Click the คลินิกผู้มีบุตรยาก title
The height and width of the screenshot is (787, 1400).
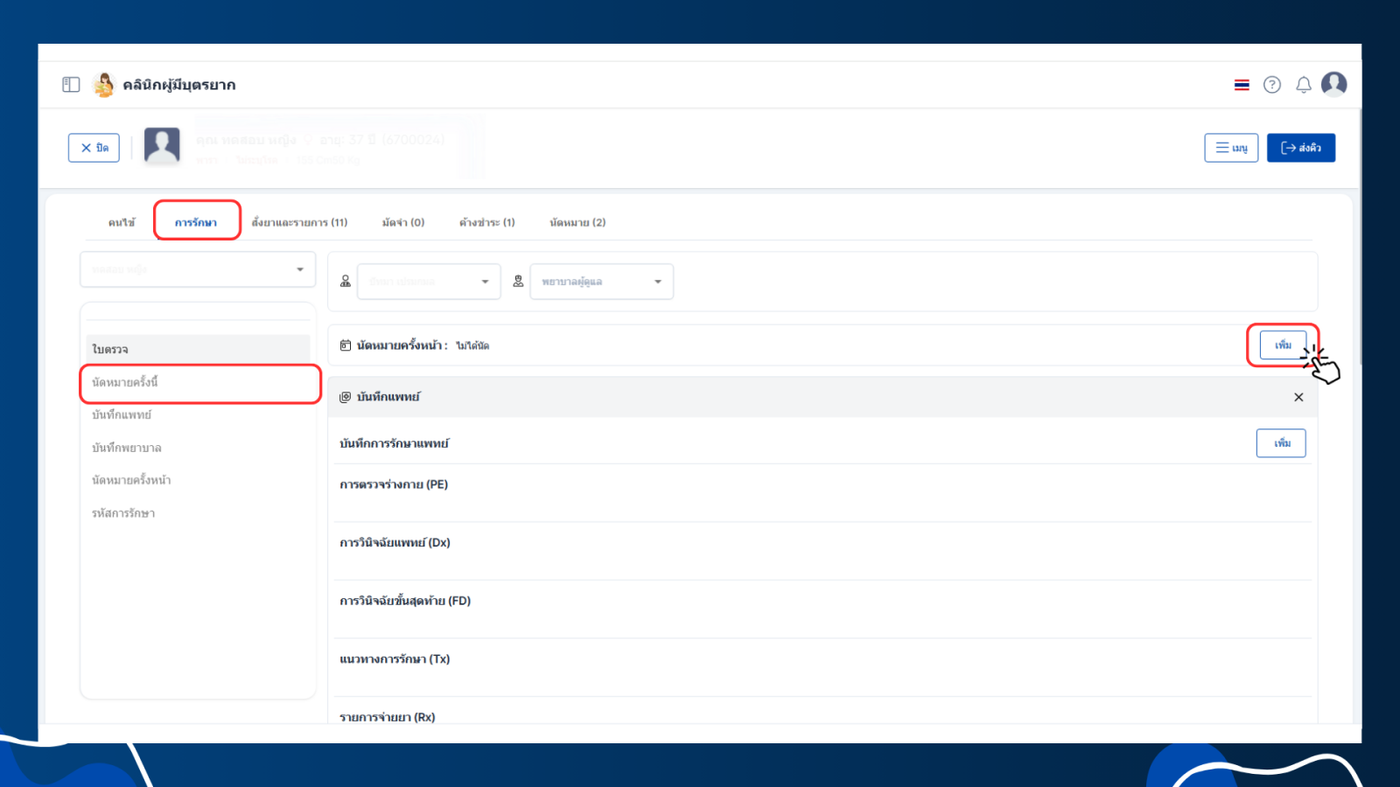[x=179, y=85]
